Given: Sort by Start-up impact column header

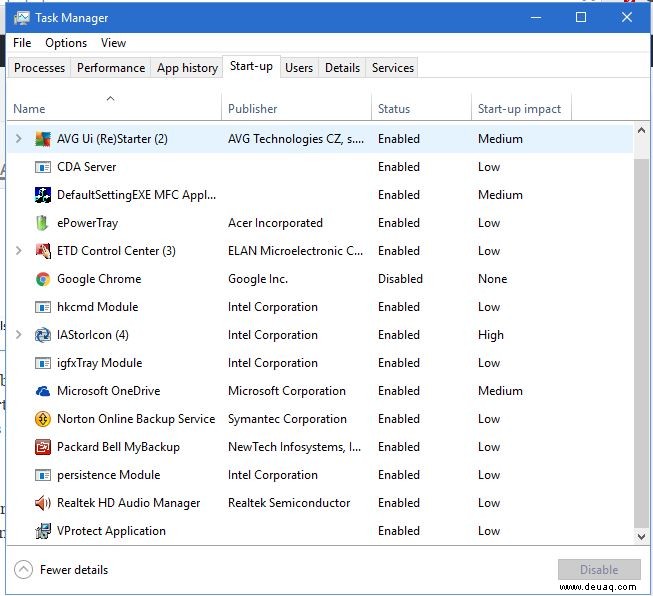Looking at the screenshot, I should tap(521, 109).
